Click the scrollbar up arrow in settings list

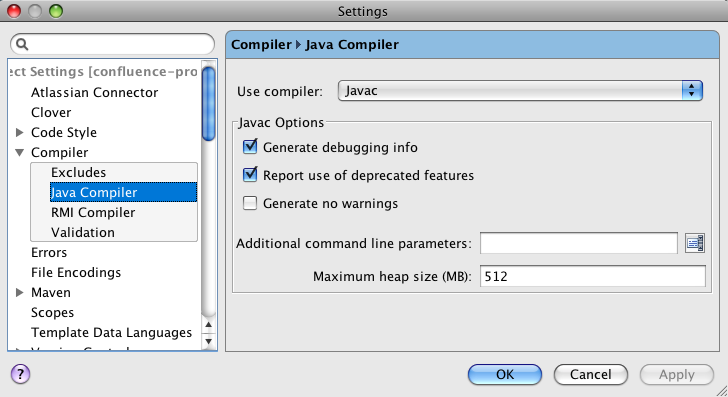click(208, 325)
